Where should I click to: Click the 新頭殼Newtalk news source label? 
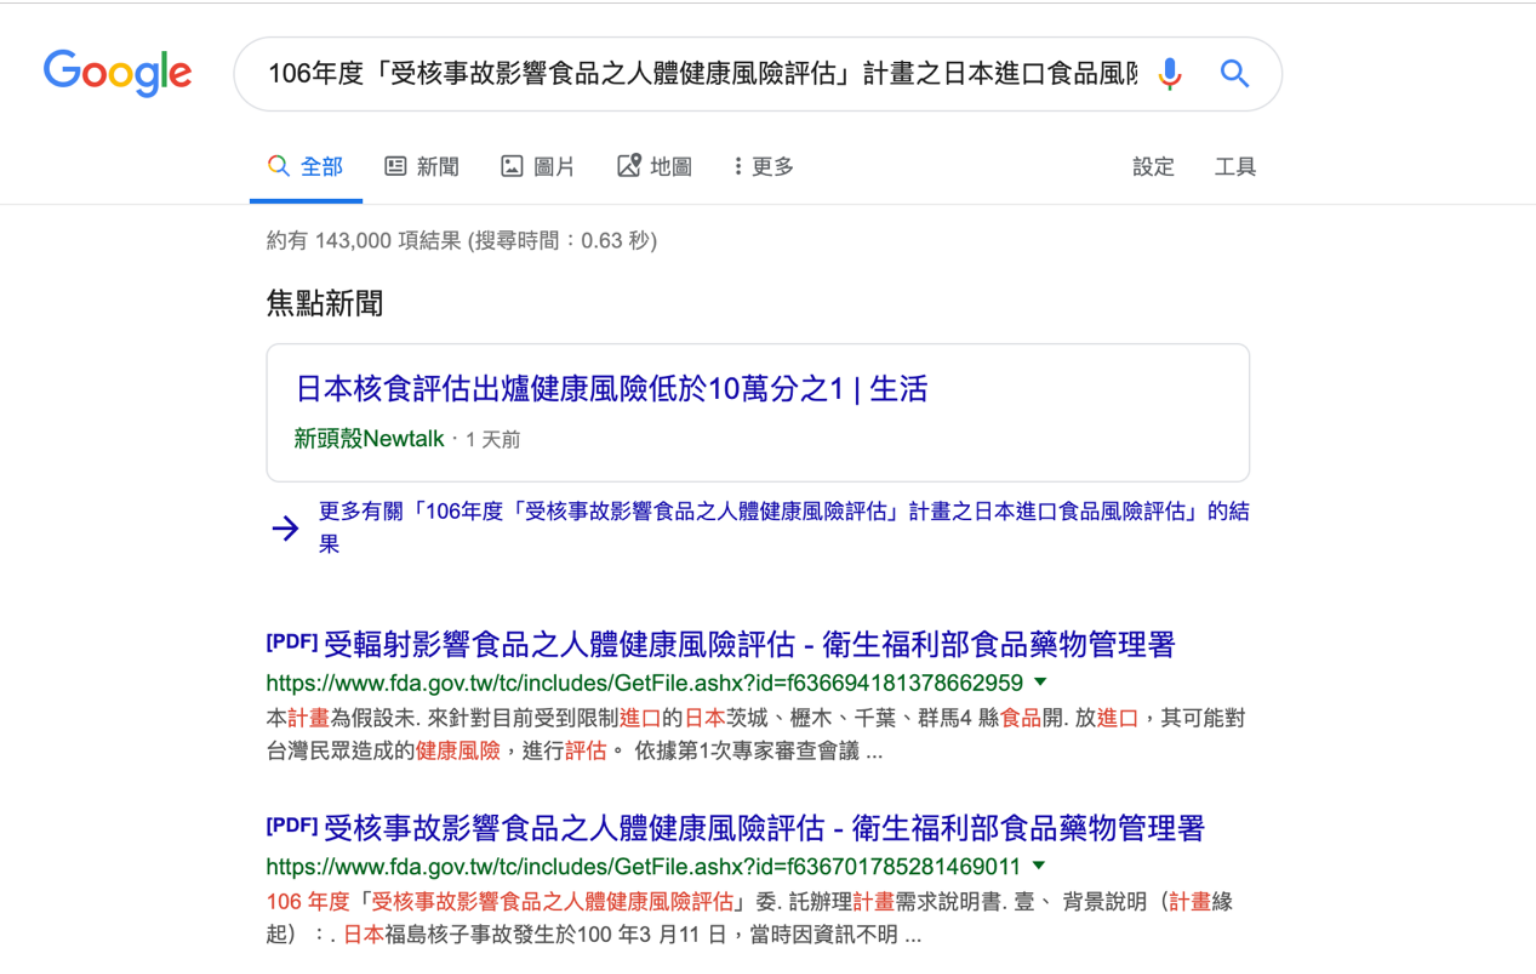[x=369, y=439]
